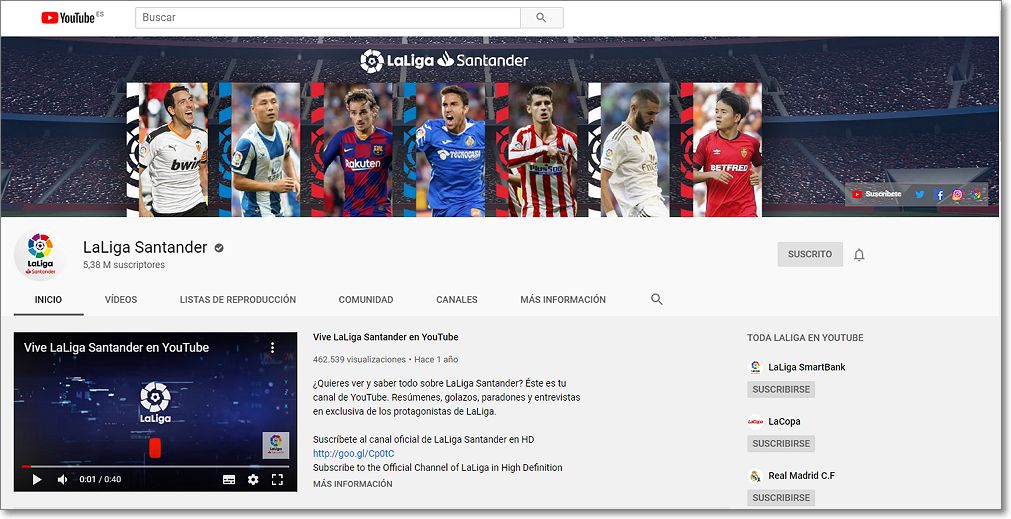Click the LaLiga Santander channel name
This screenshot has height=519, width=1011.
145,248
